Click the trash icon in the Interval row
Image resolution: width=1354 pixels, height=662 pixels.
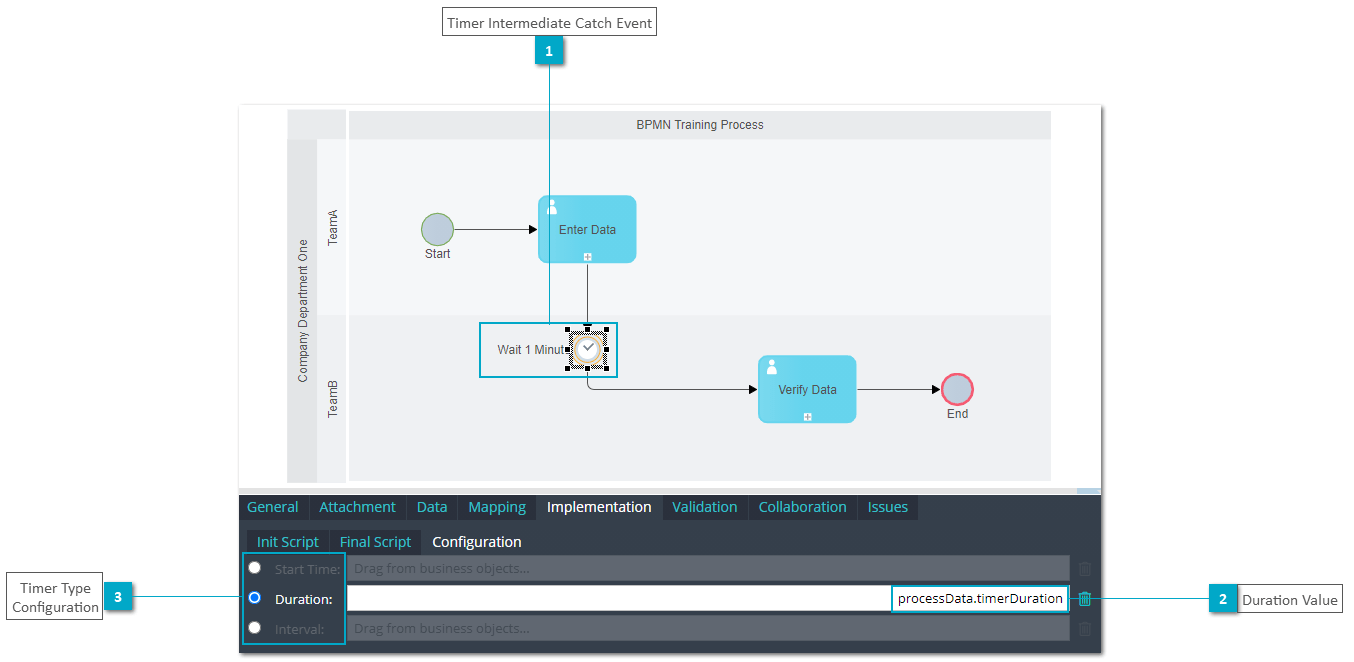point(1084,628)
